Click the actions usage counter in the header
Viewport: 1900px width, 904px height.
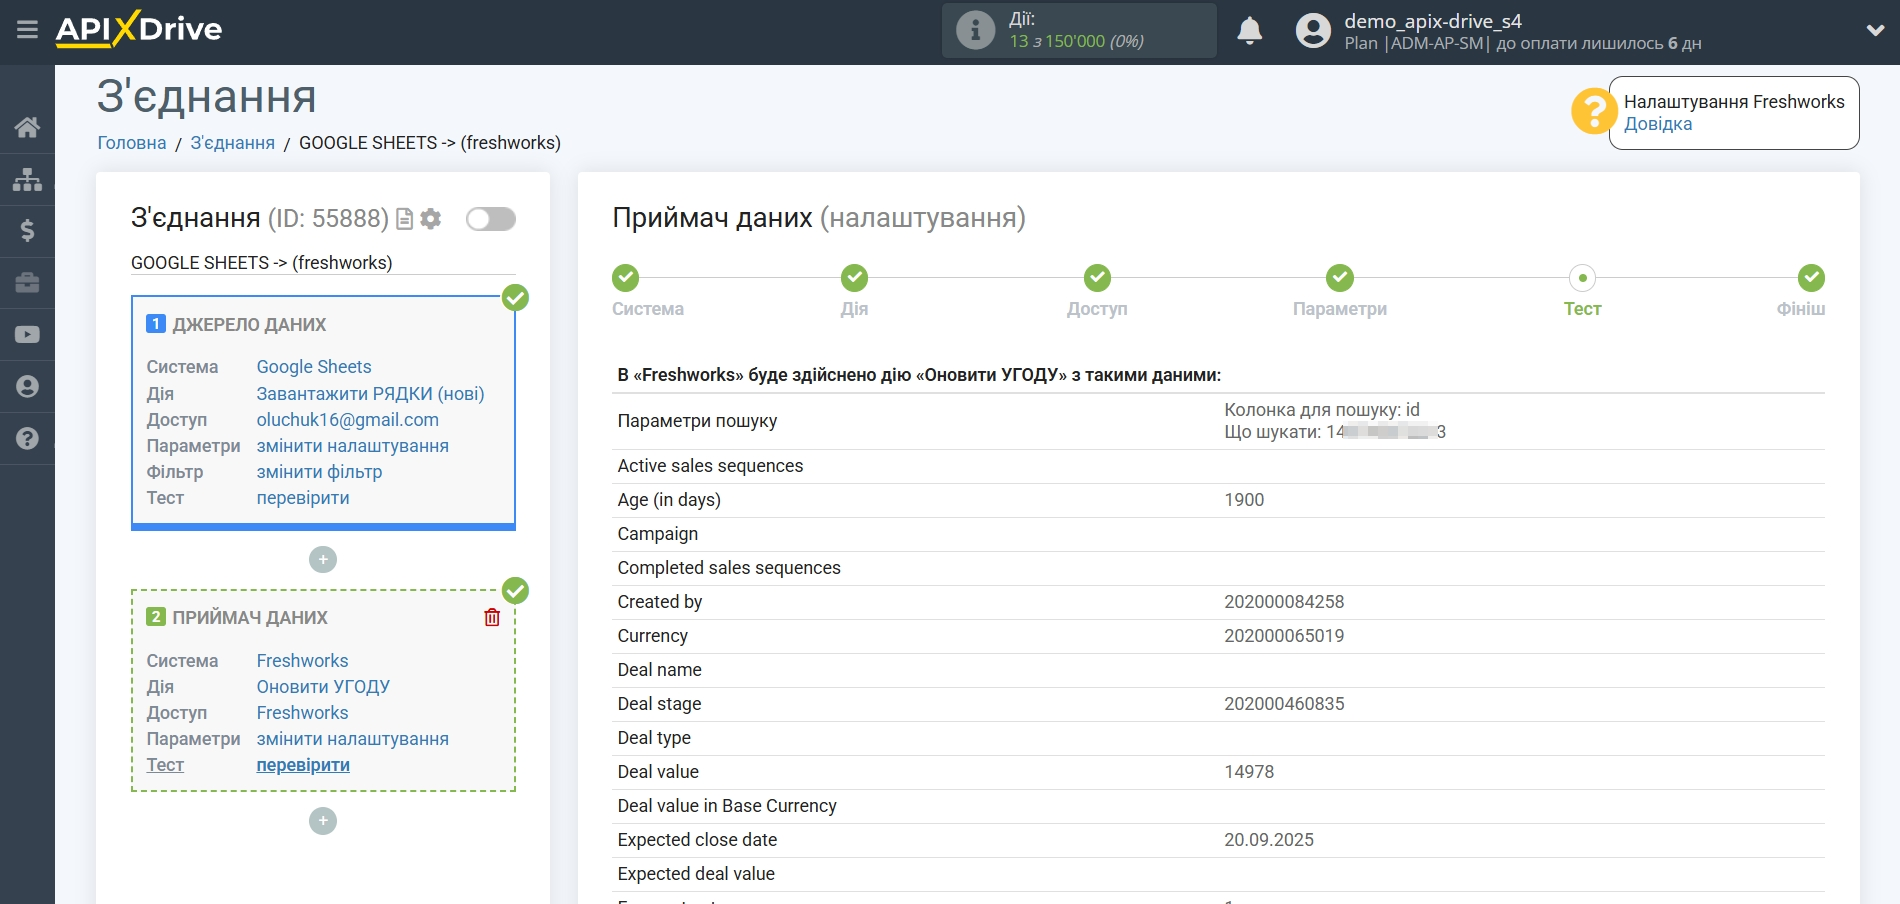(1078, 31)
